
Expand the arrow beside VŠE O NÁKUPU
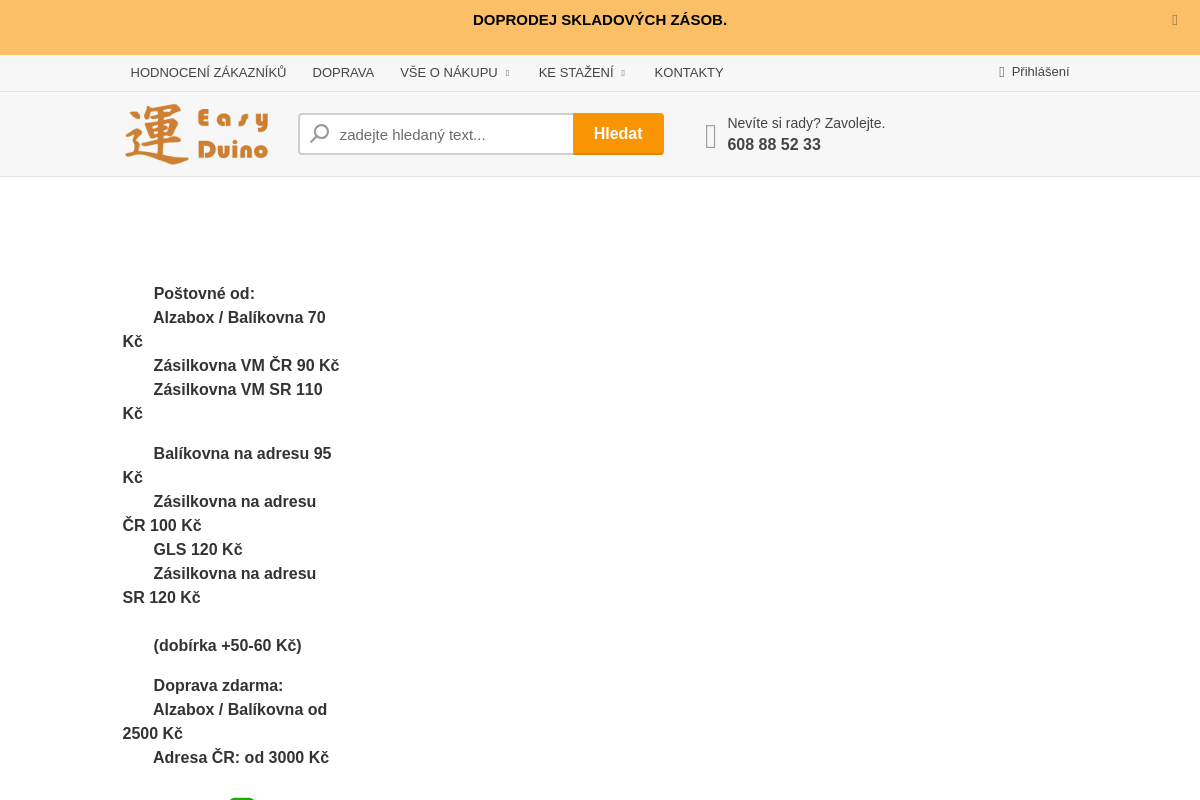click(x=508, y=73)
